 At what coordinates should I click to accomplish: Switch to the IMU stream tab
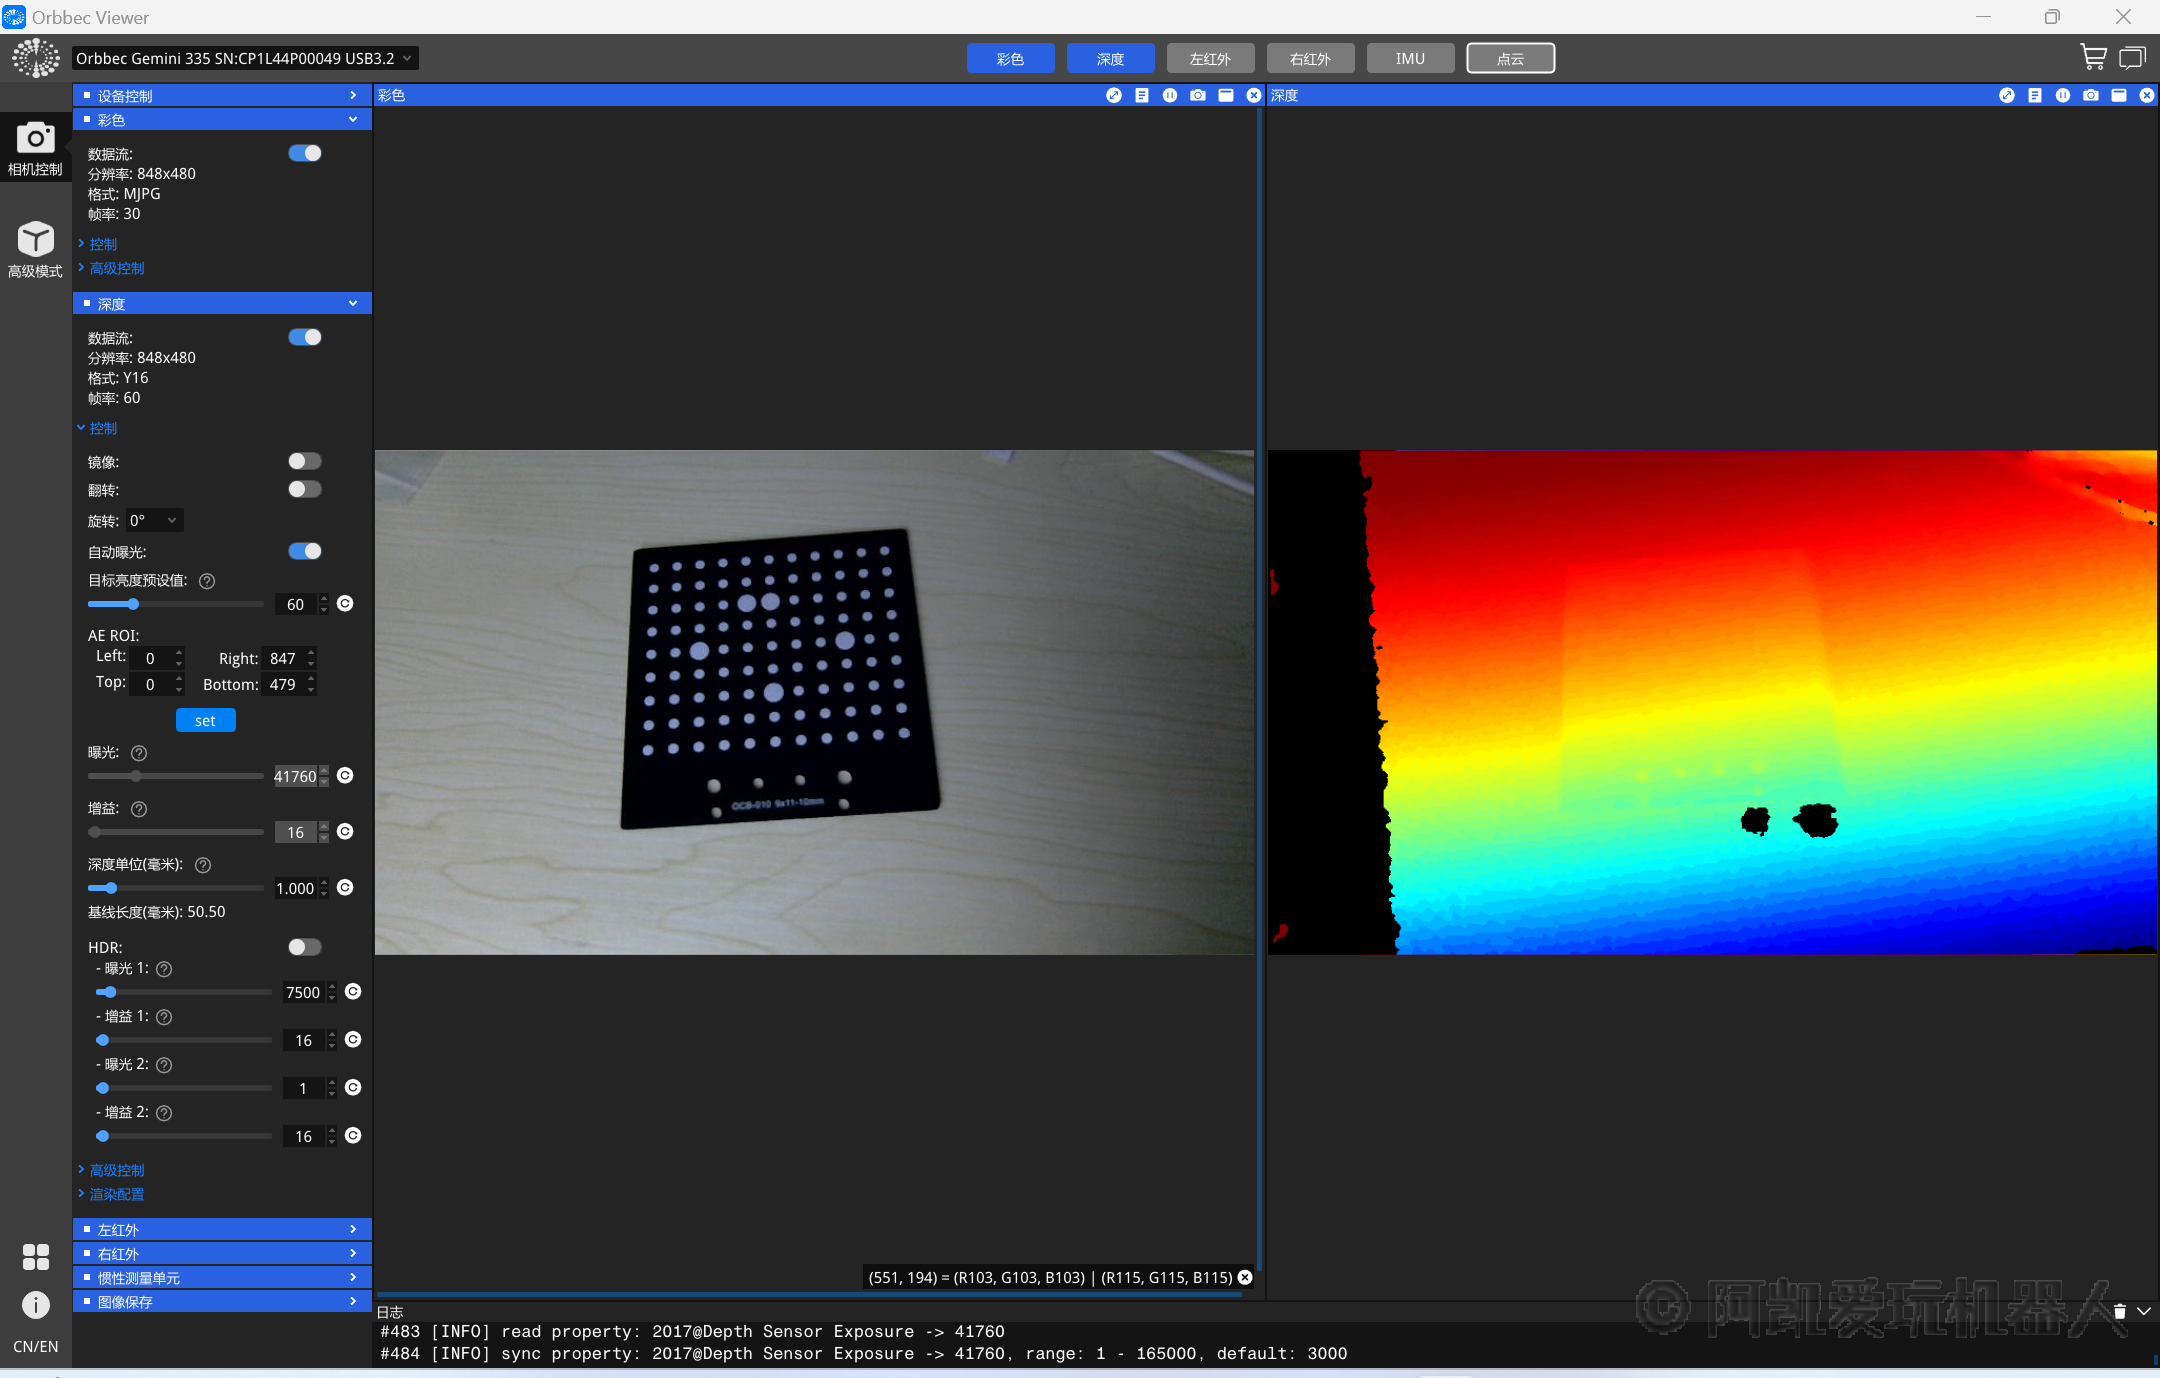[1410, 58]
